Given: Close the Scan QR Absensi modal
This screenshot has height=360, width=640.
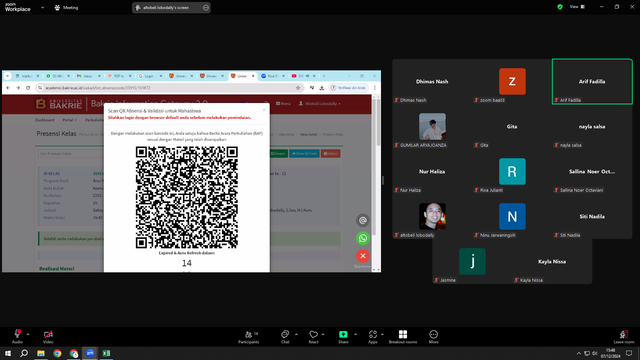Looking at the screenshot, I should coord(264,110).
